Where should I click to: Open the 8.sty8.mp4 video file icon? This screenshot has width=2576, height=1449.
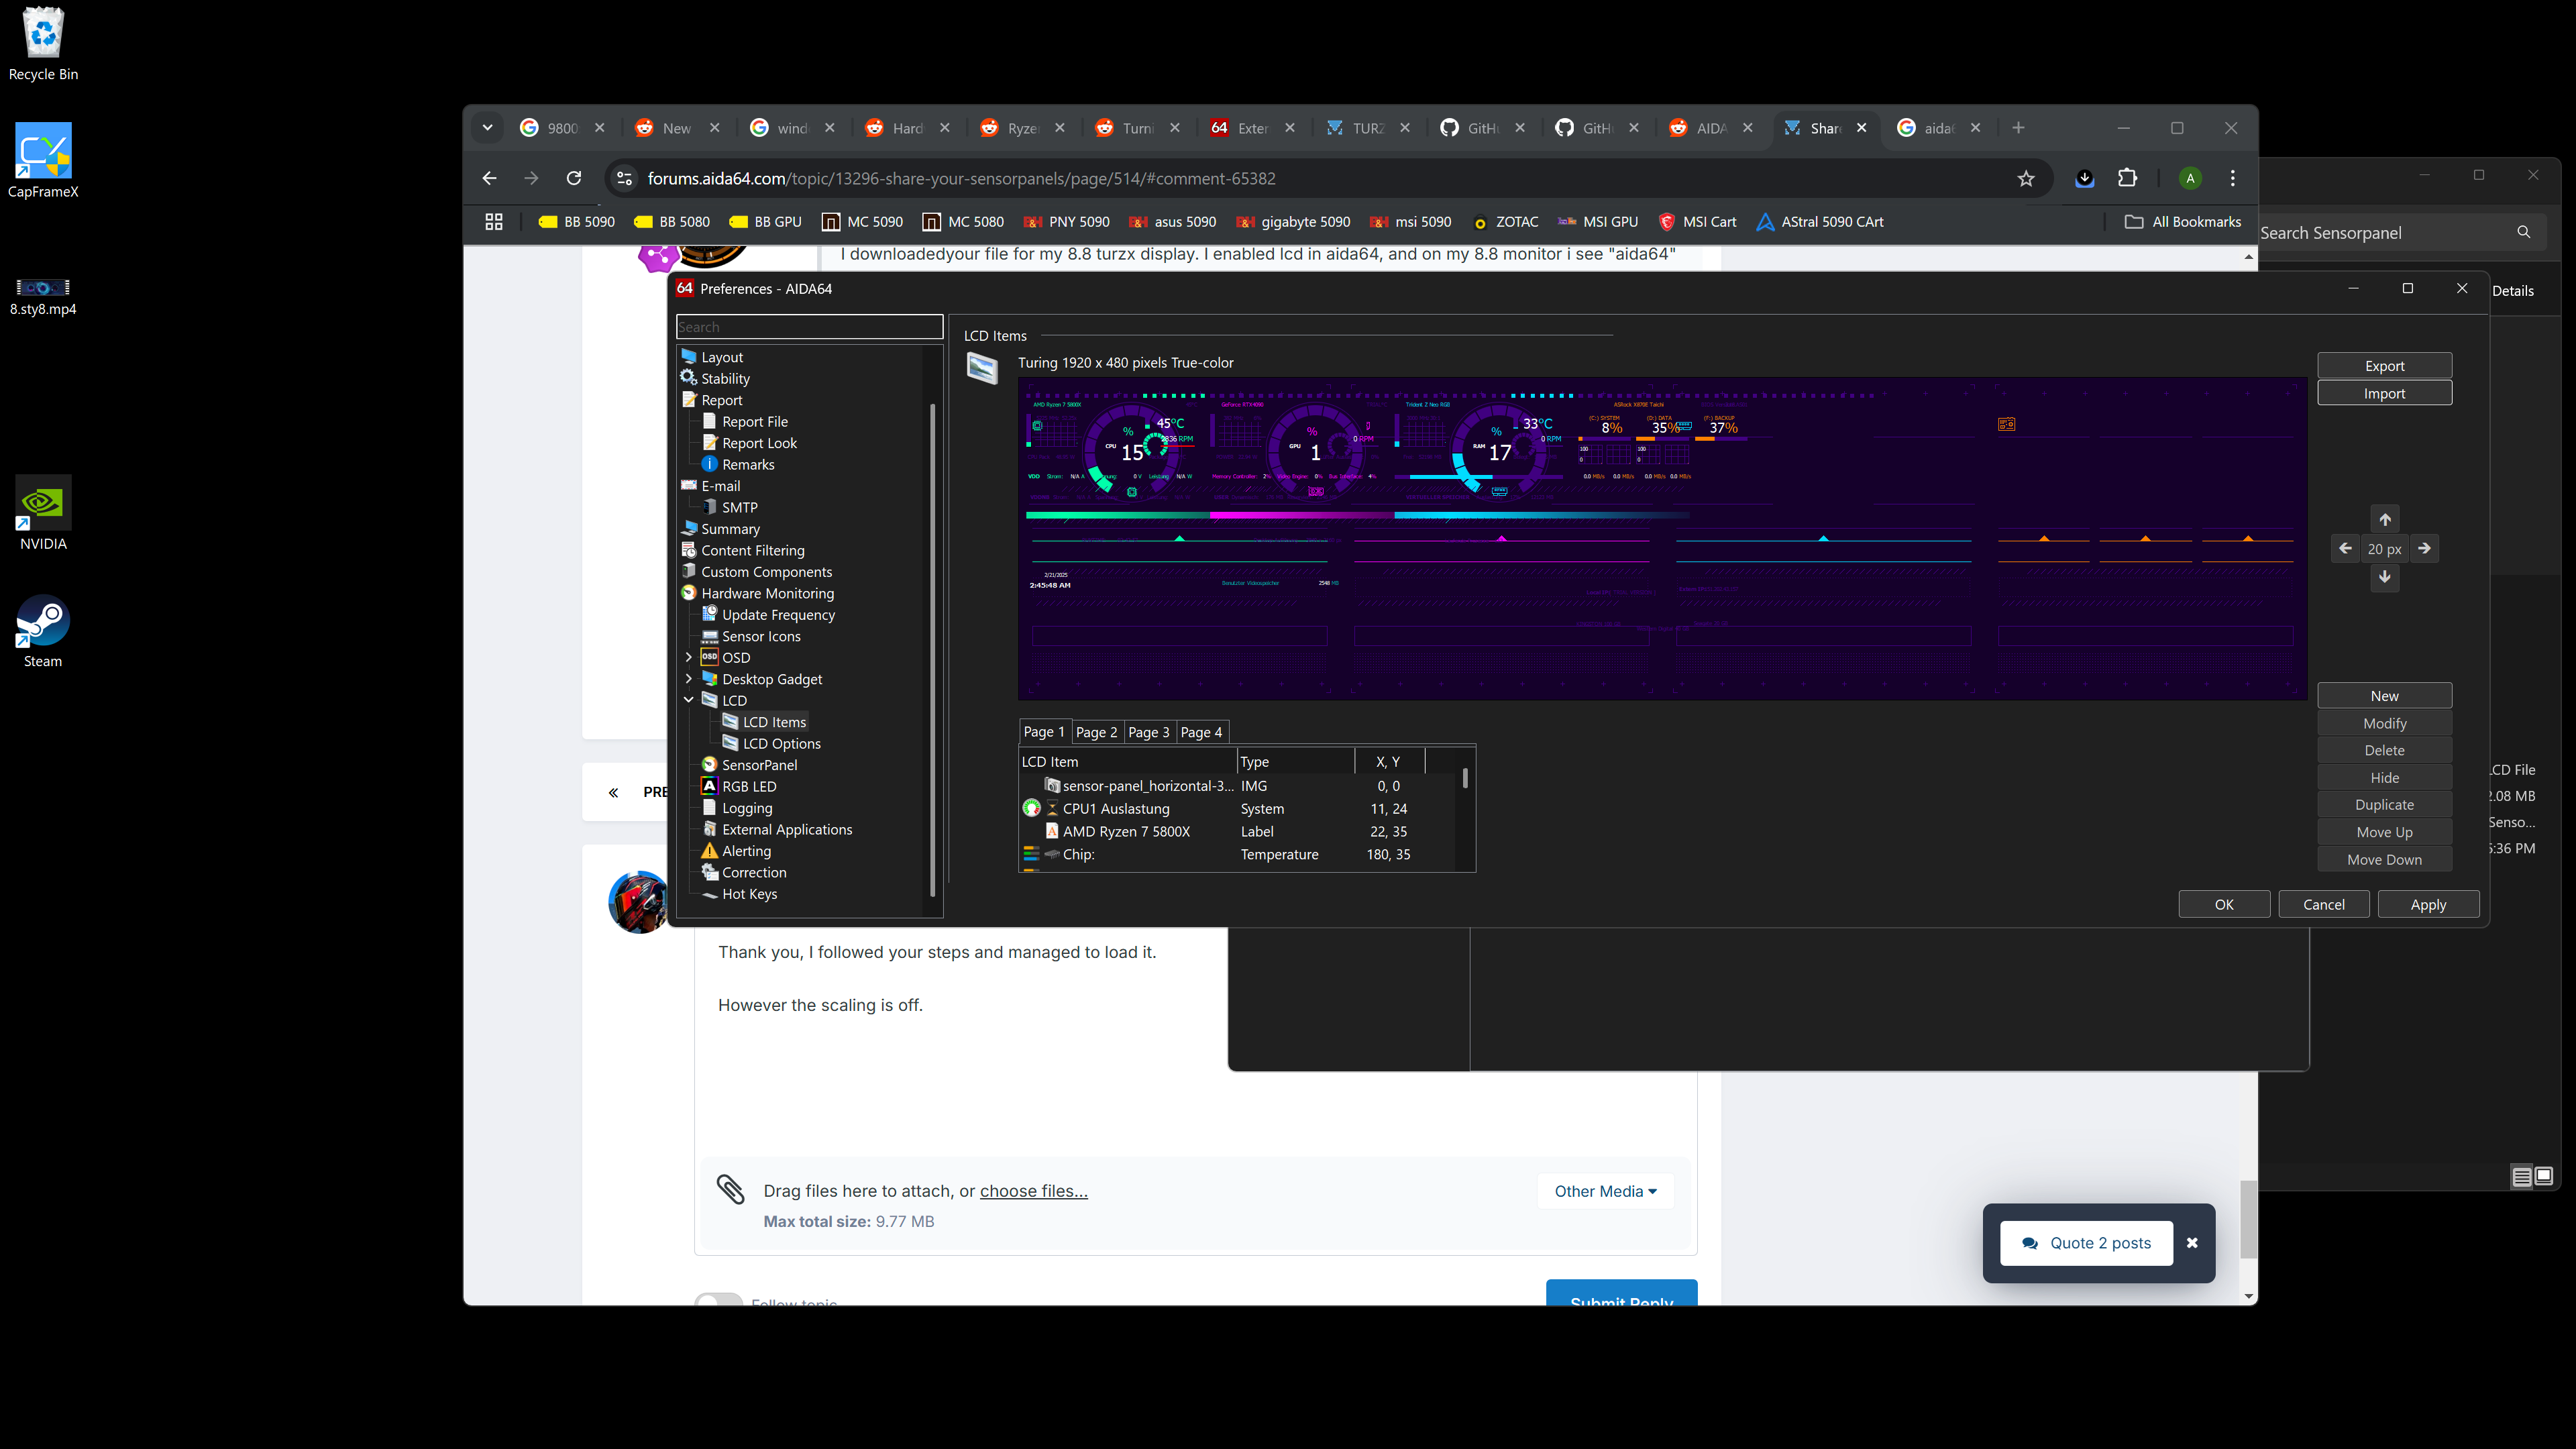pos(43,297)
